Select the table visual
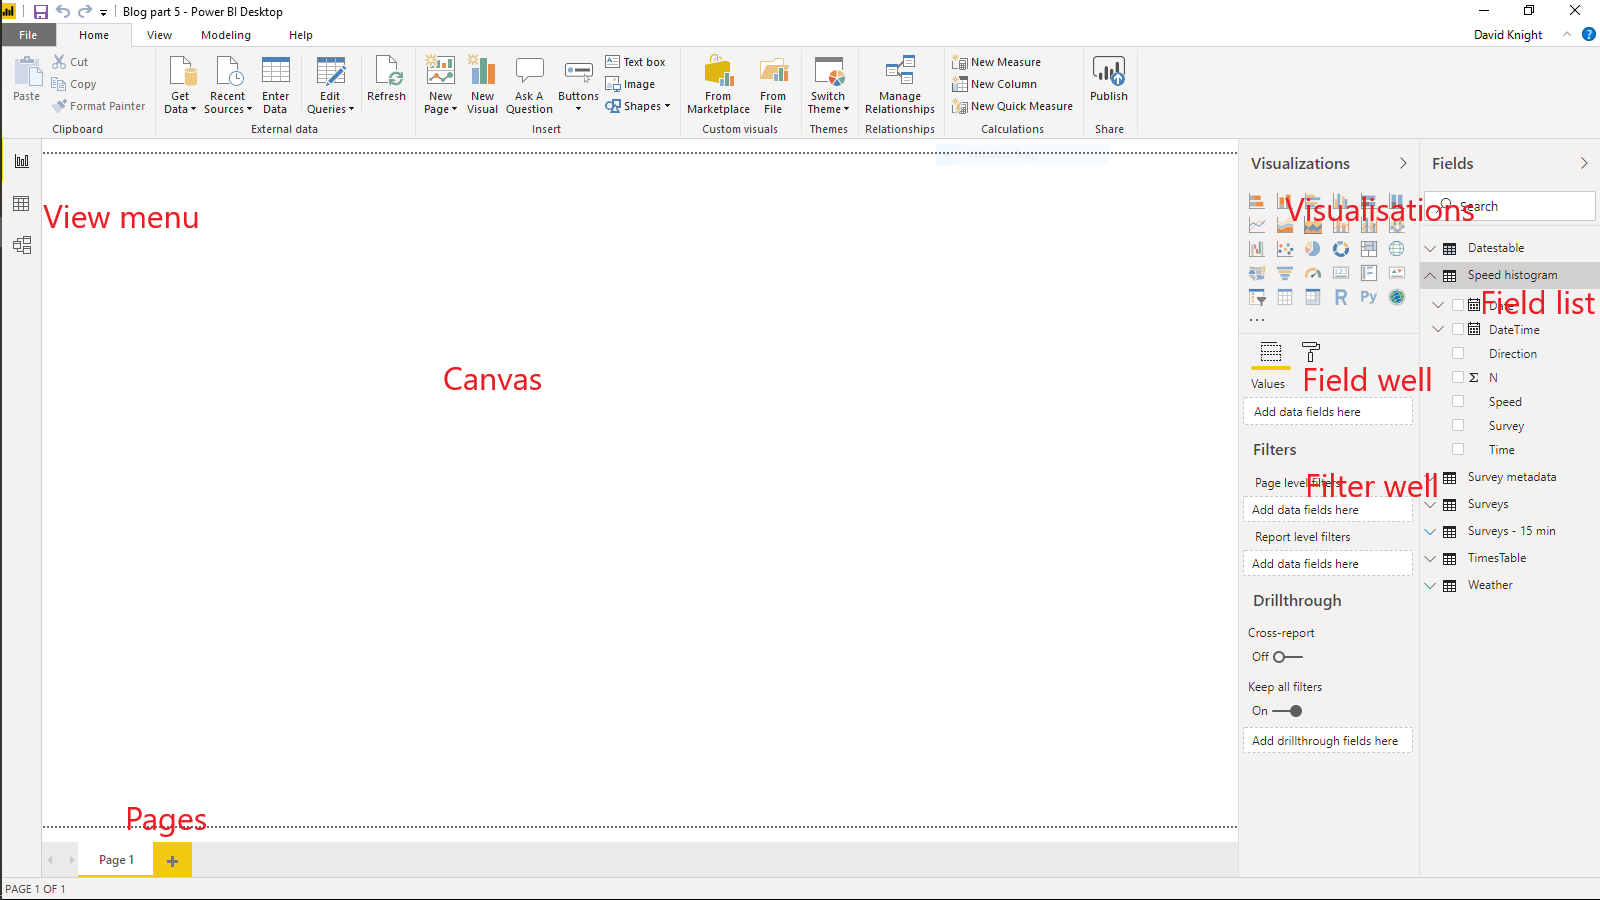This screenshot has width=1600, height=900. point(1285,297)
